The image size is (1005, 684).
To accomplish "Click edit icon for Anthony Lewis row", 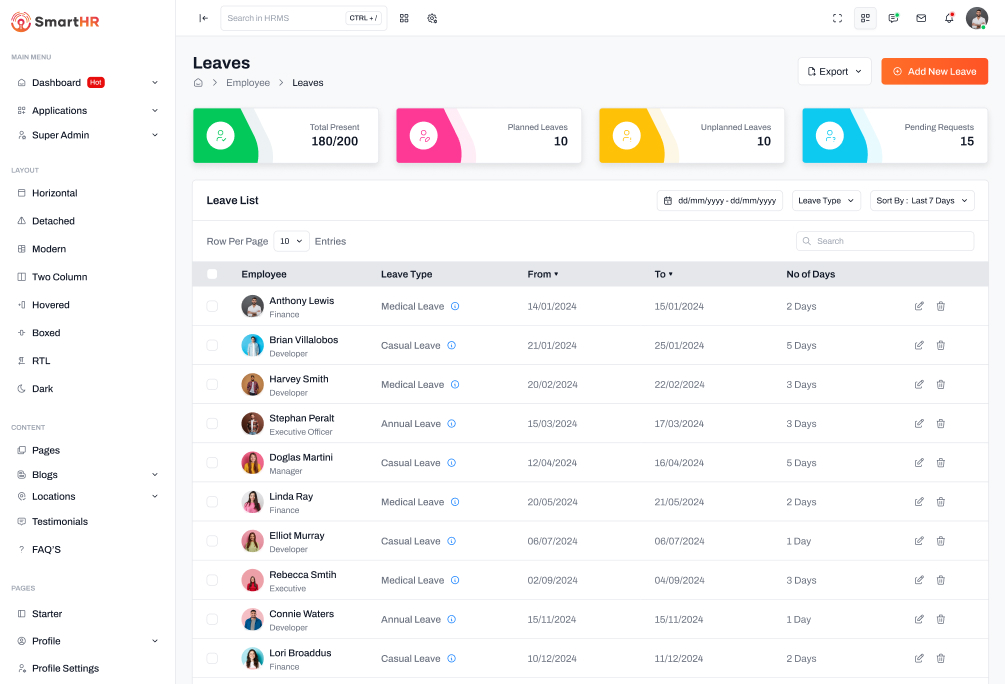I will click(x=919, y=306).
